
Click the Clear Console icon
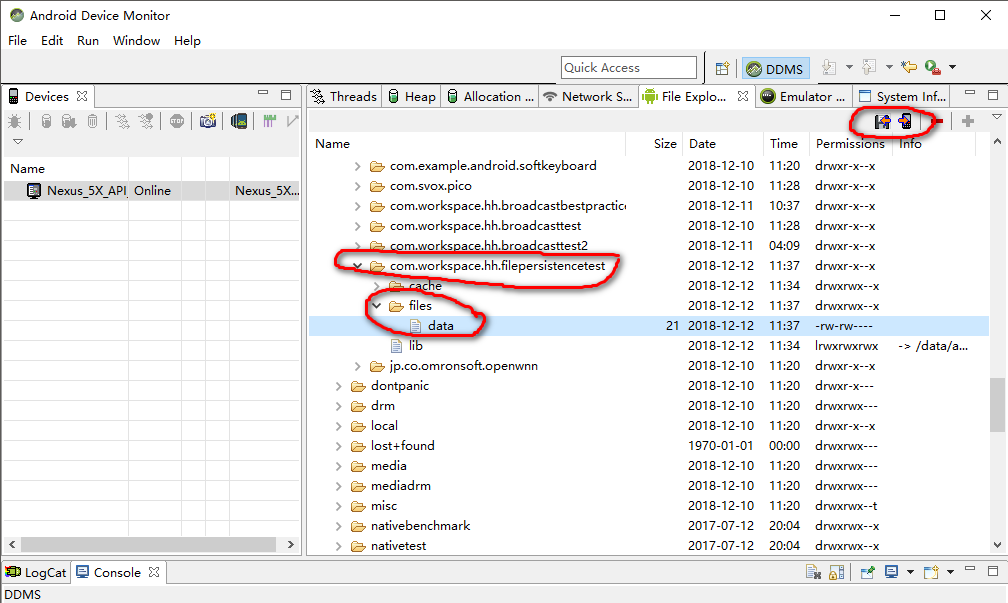813,572
